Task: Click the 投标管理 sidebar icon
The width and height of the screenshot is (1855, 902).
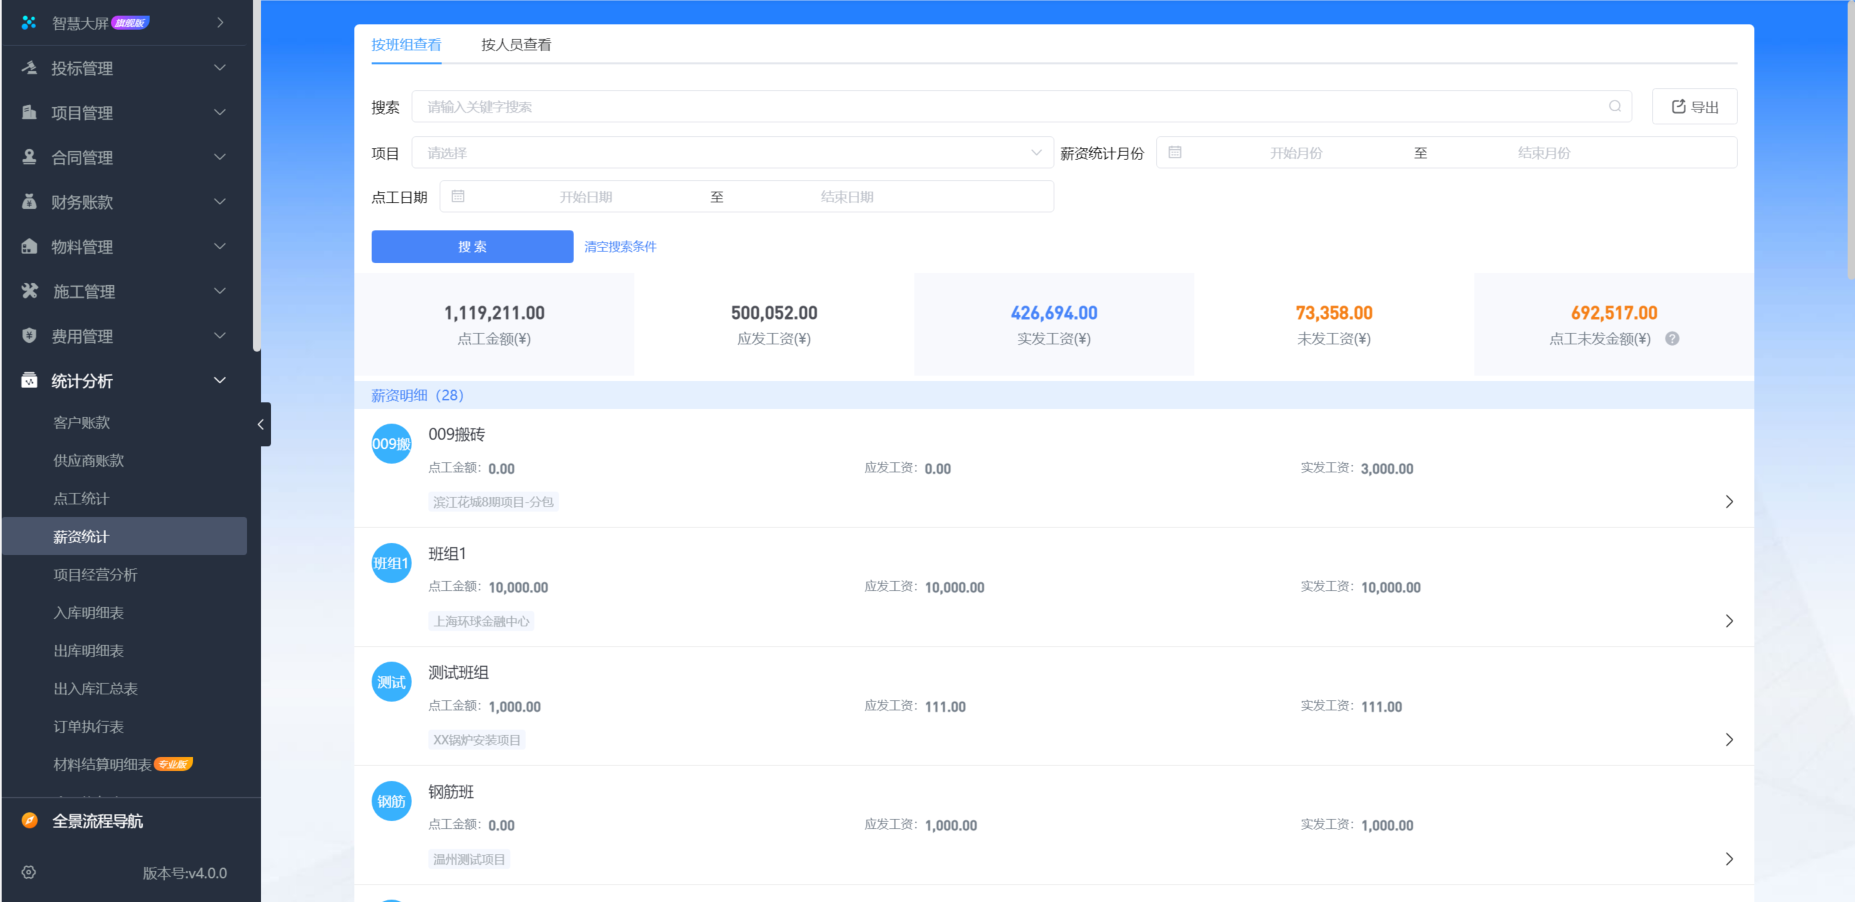Action: 28,67
